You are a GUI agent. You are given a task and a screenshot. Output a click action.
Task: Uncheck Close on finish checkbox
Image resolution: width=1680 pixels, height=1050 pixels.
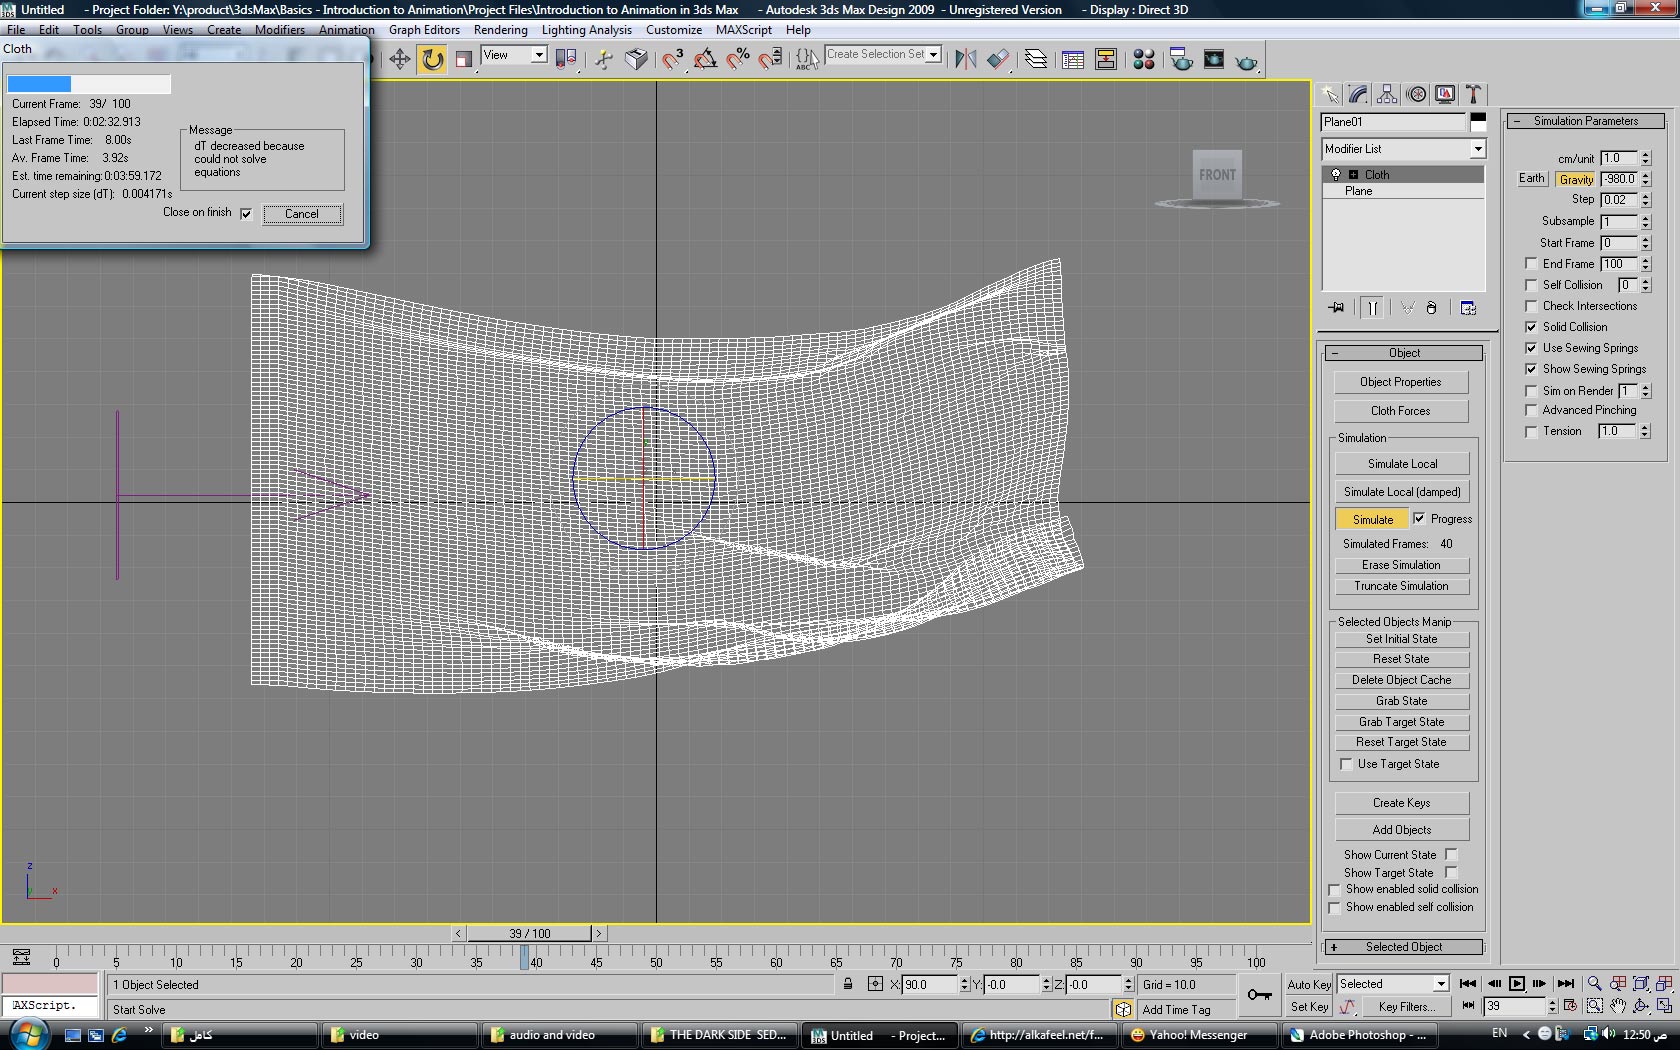[x=246, y=213]
